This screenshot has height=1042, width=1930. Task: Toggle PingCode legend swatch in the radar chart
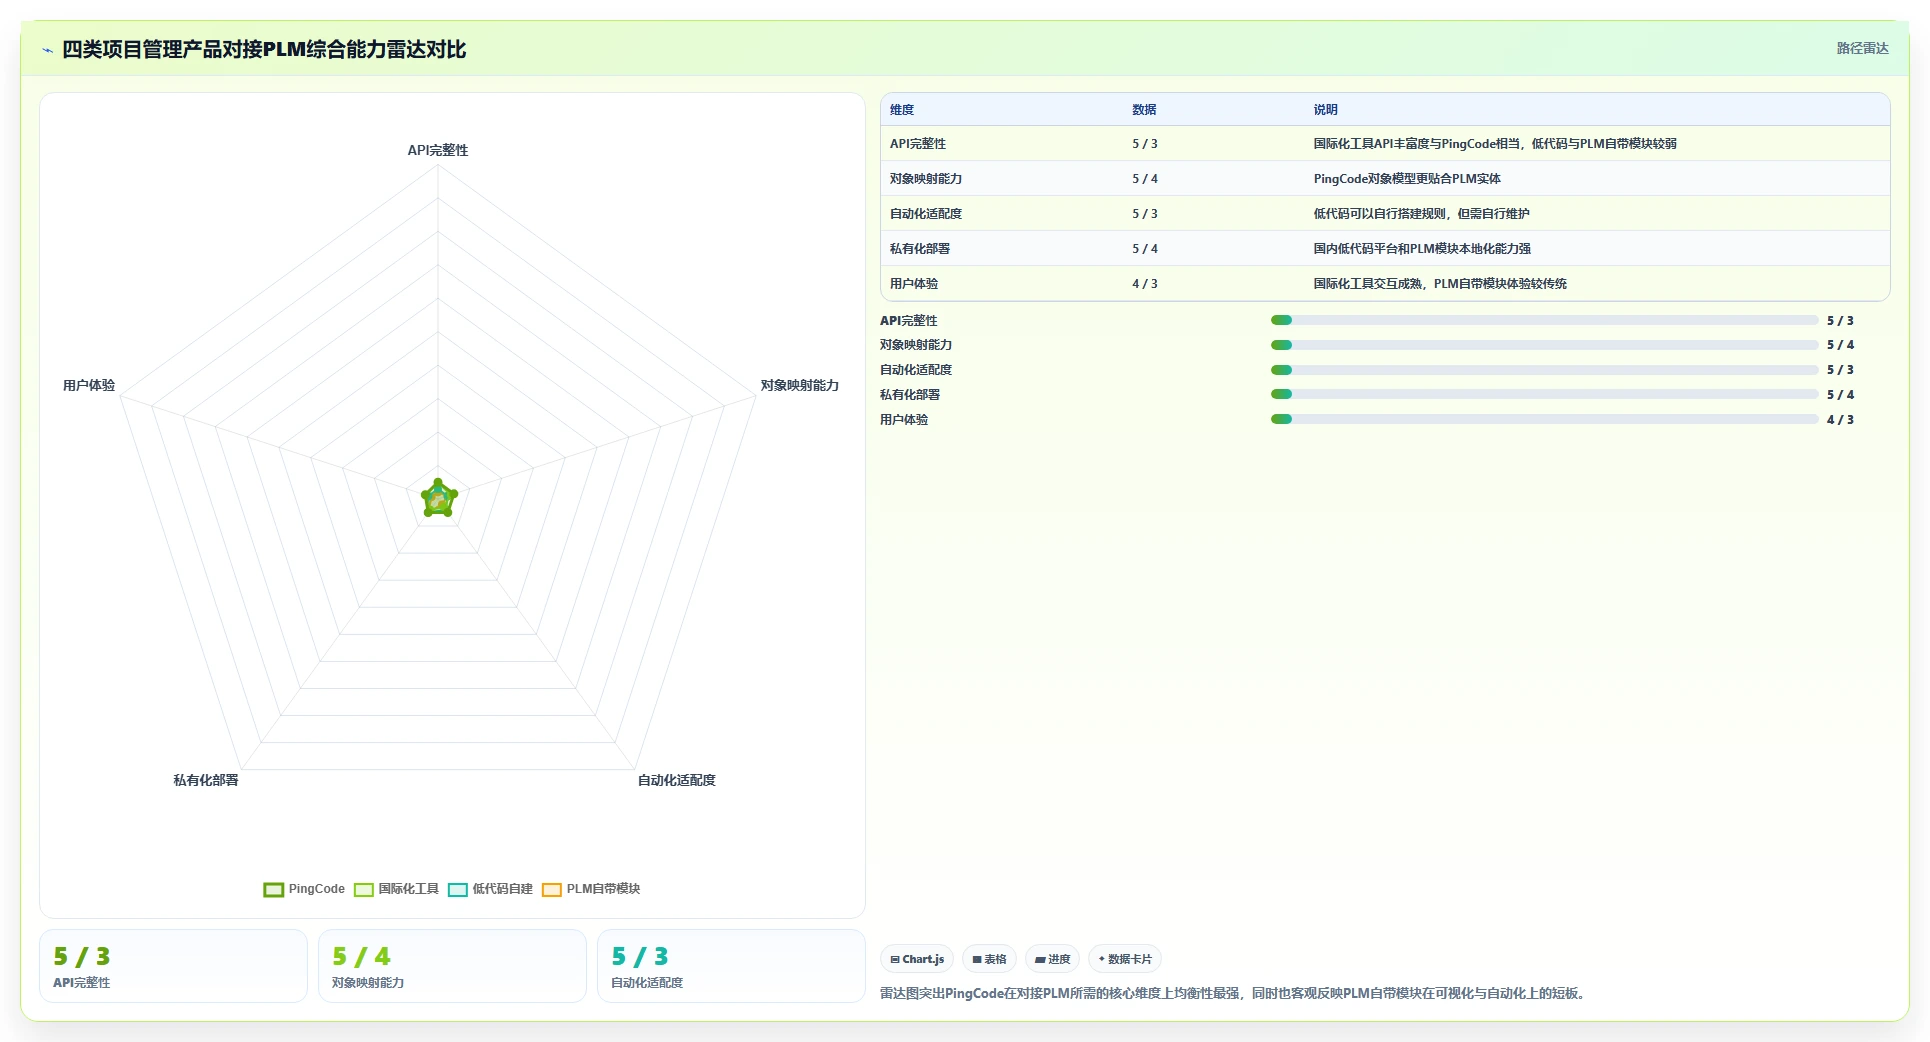pyautogui.click(x=274, y=889)
